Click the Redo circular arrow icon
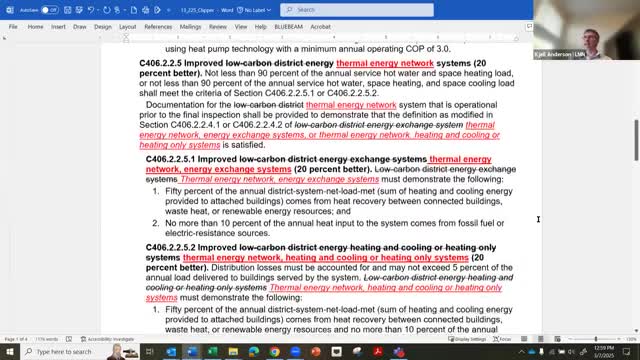Screen dimensions: 640x360 pos(107,10)
